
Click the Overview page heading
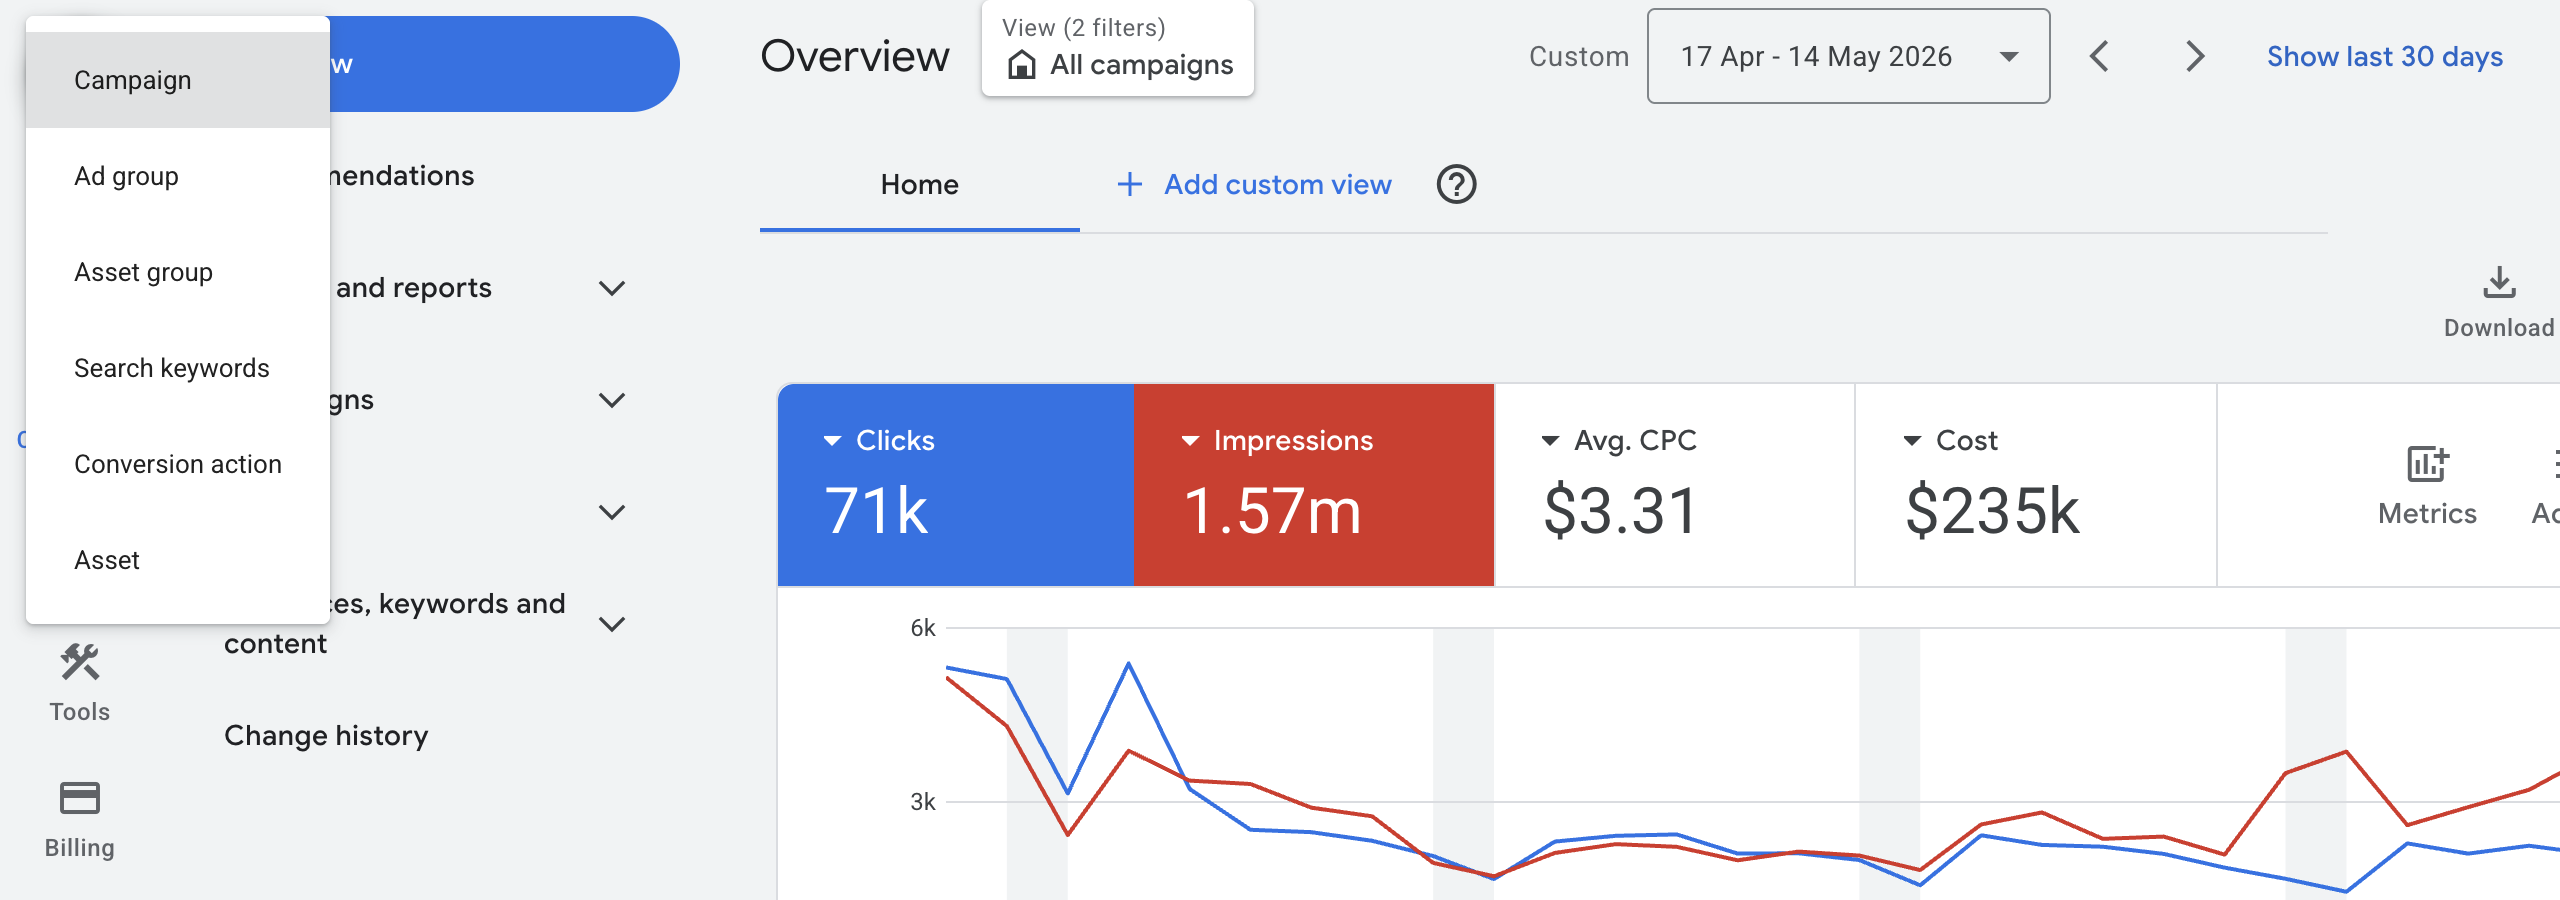click(855, 56)
